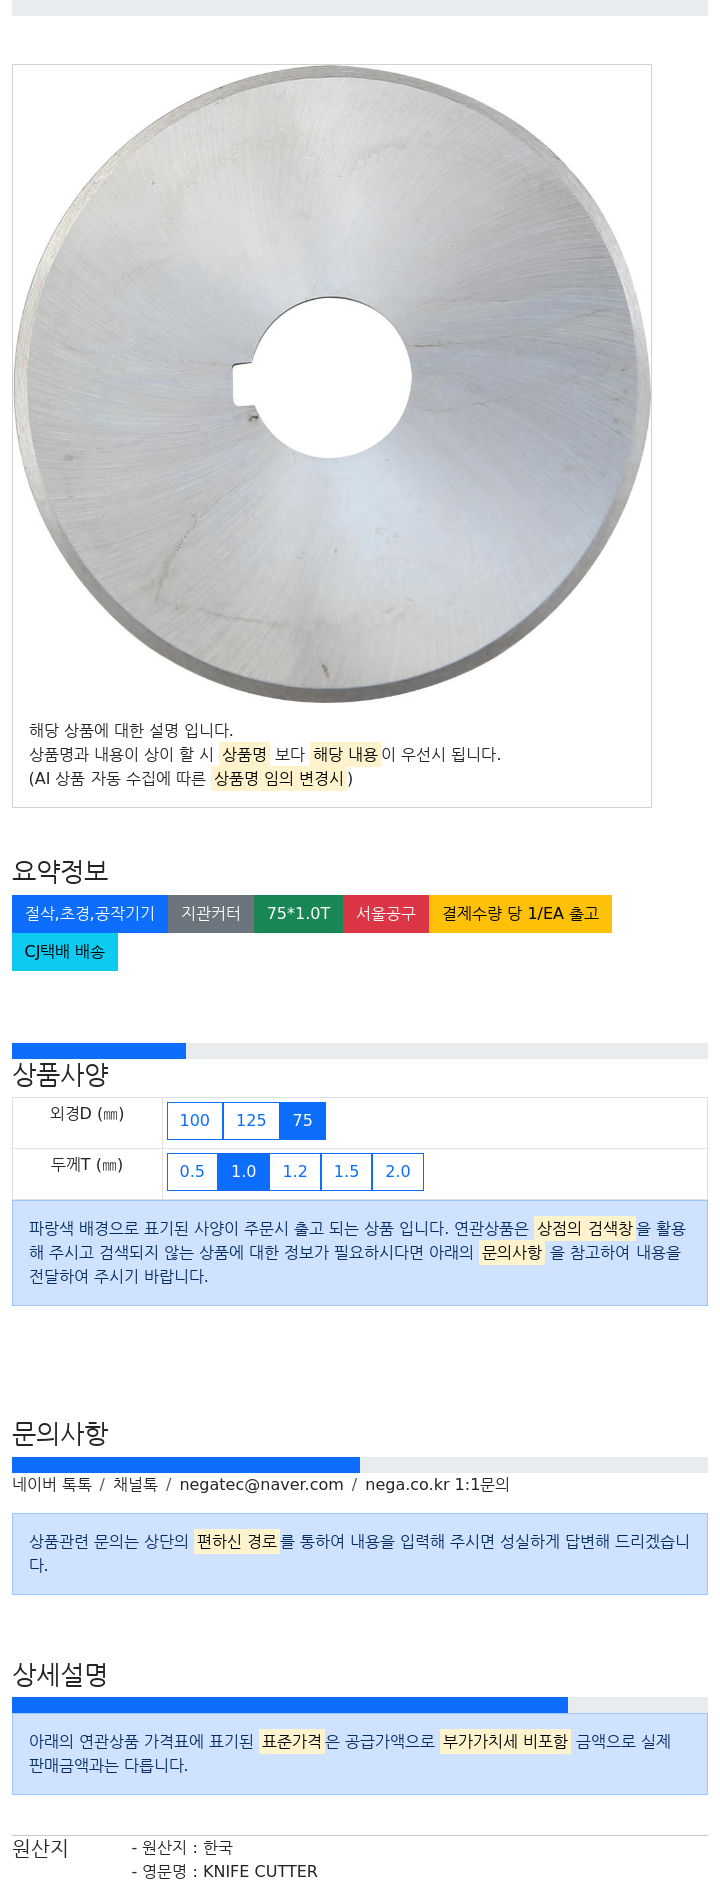Choose thickness 1.2 option
Image resolution: width=720 pixels, height=1884 pixels.
(295, 1172)
